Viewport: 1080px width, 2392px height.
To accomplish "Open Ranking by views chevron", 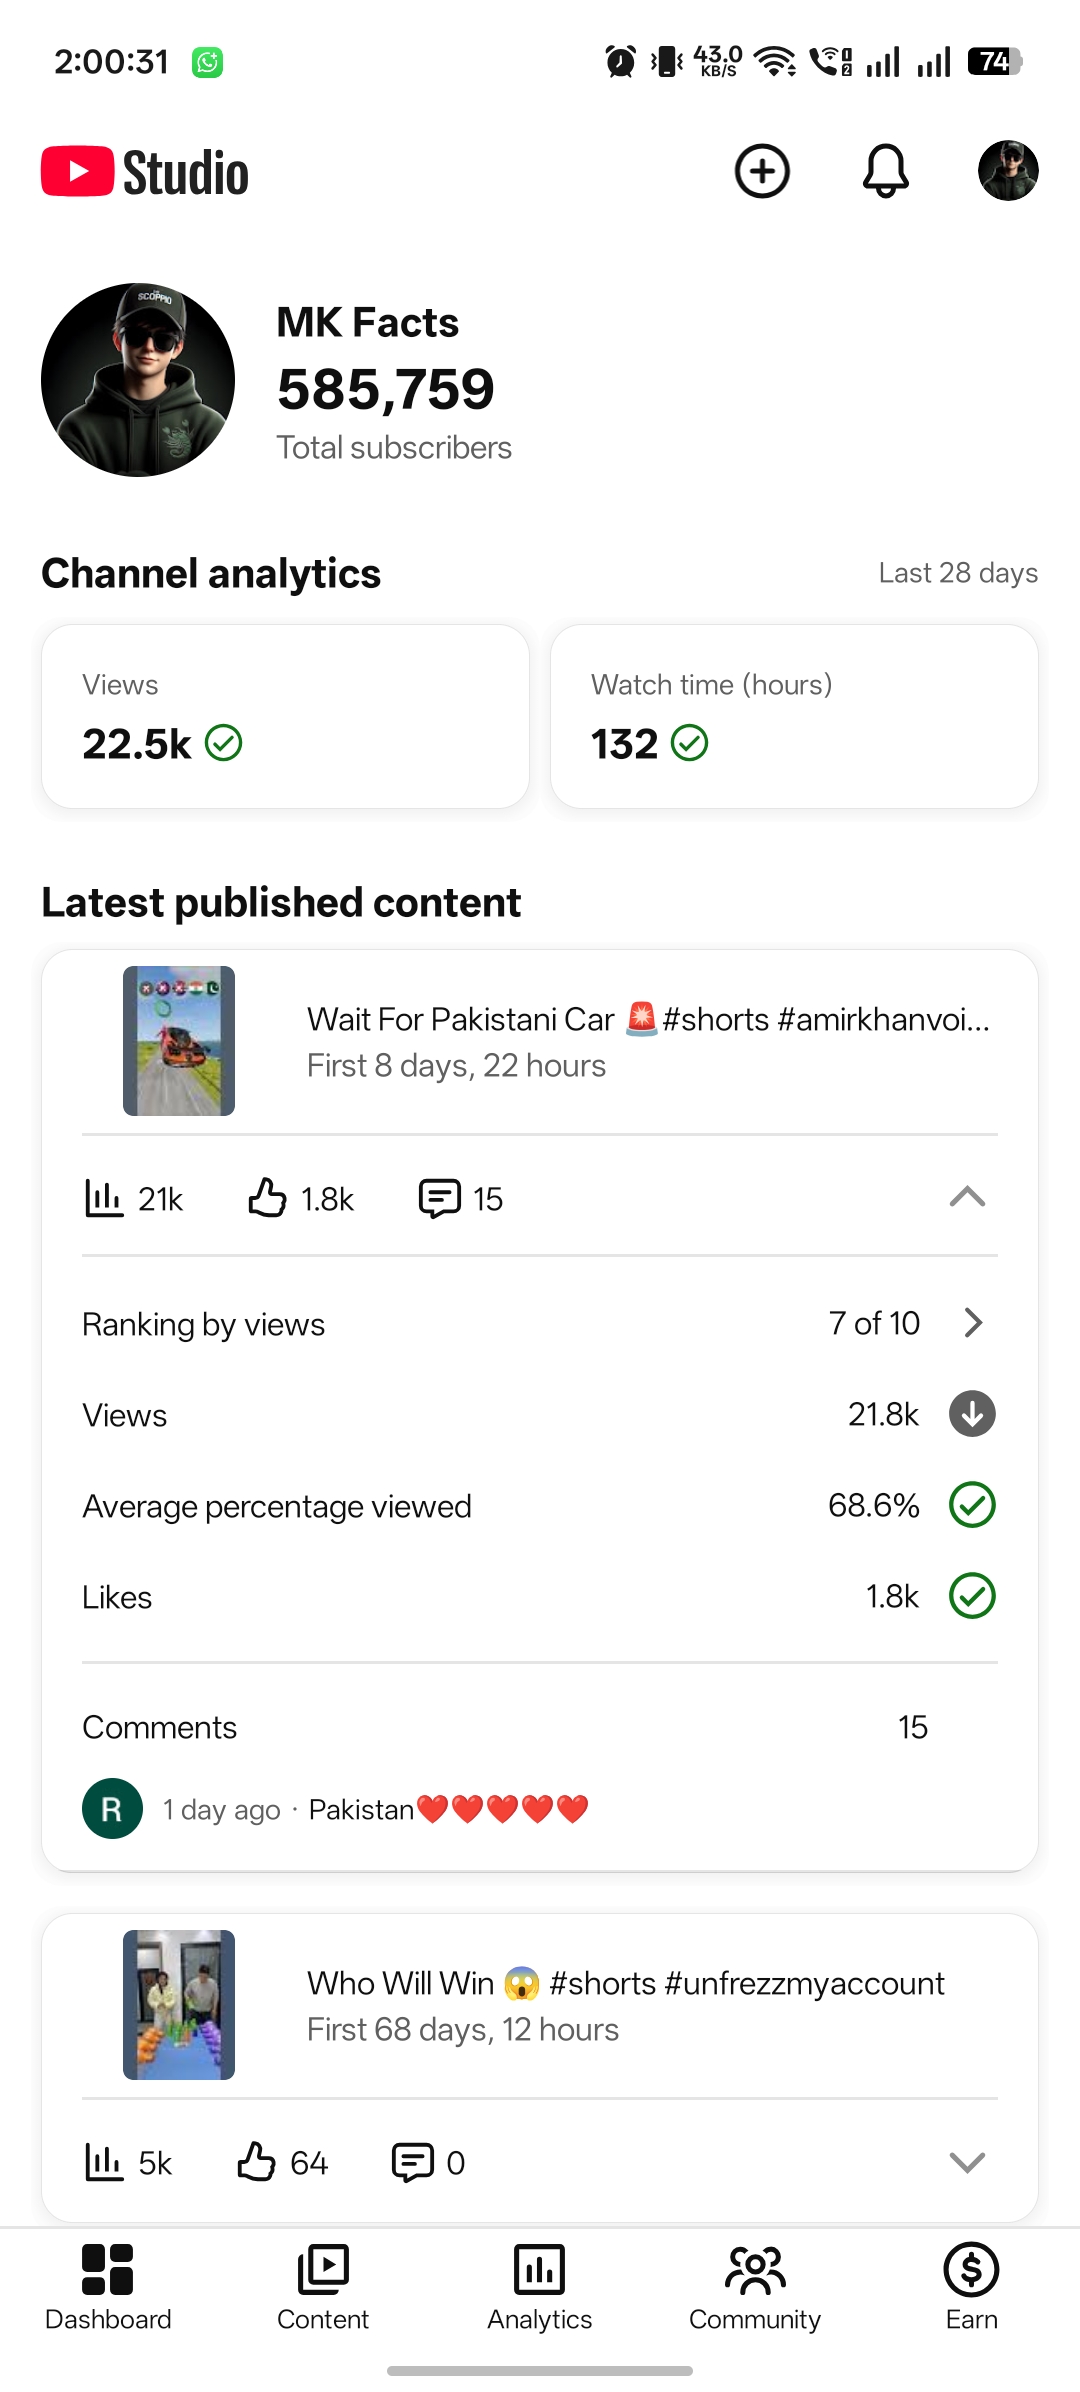I will click(x=973, y=1323).
